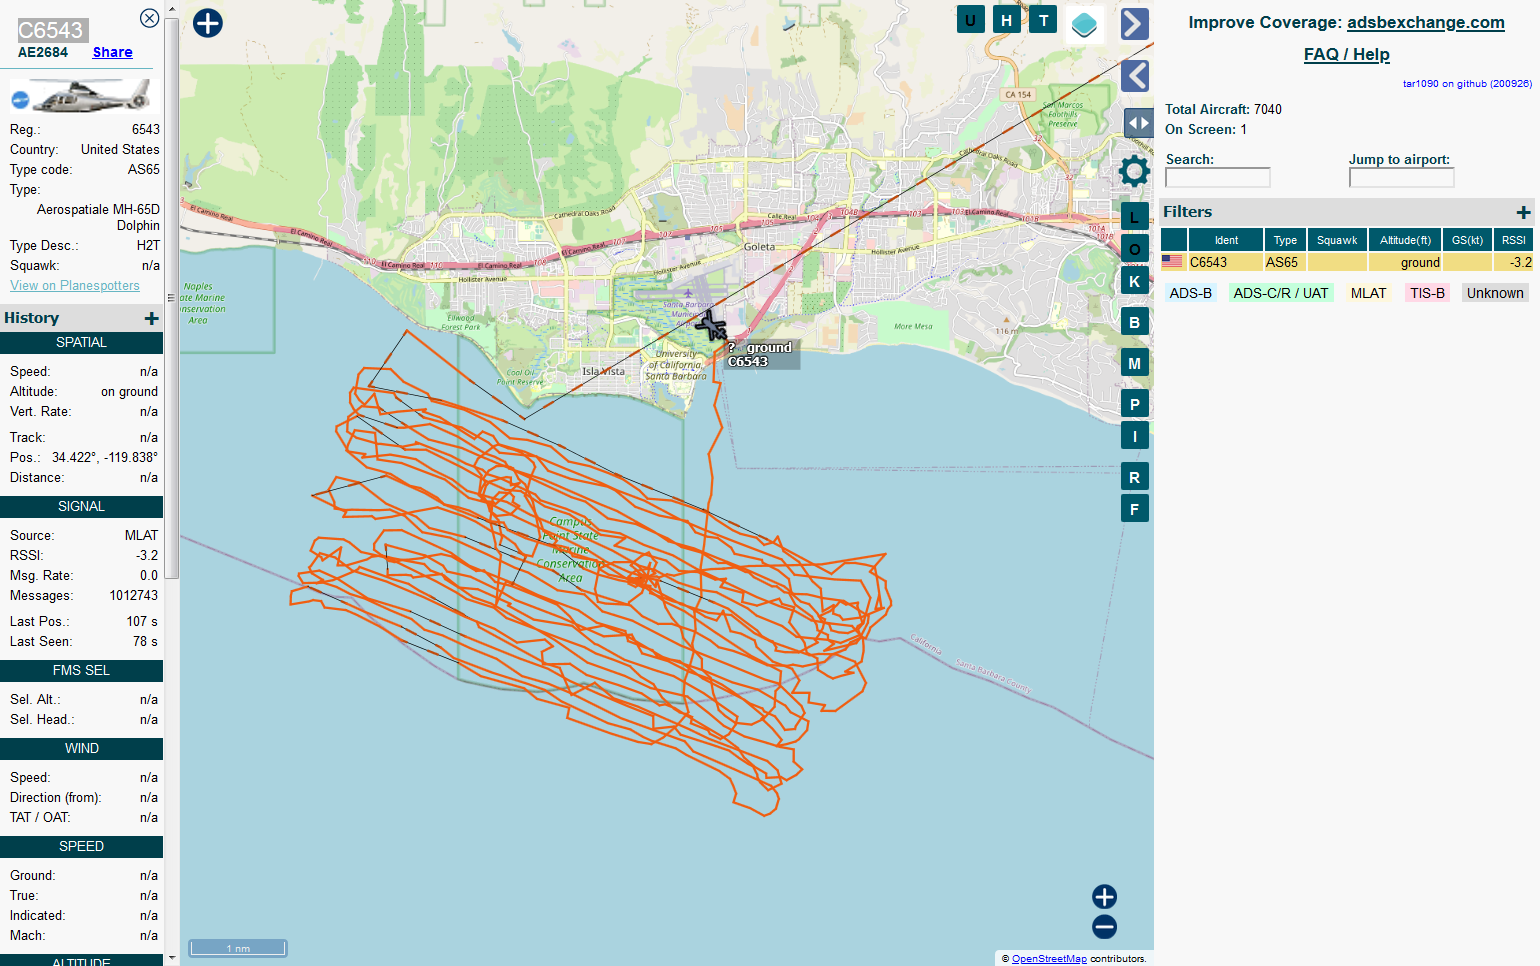Click the ADS-B legend label
This screenshot has height=966, width=1540.
(1190, 293)
